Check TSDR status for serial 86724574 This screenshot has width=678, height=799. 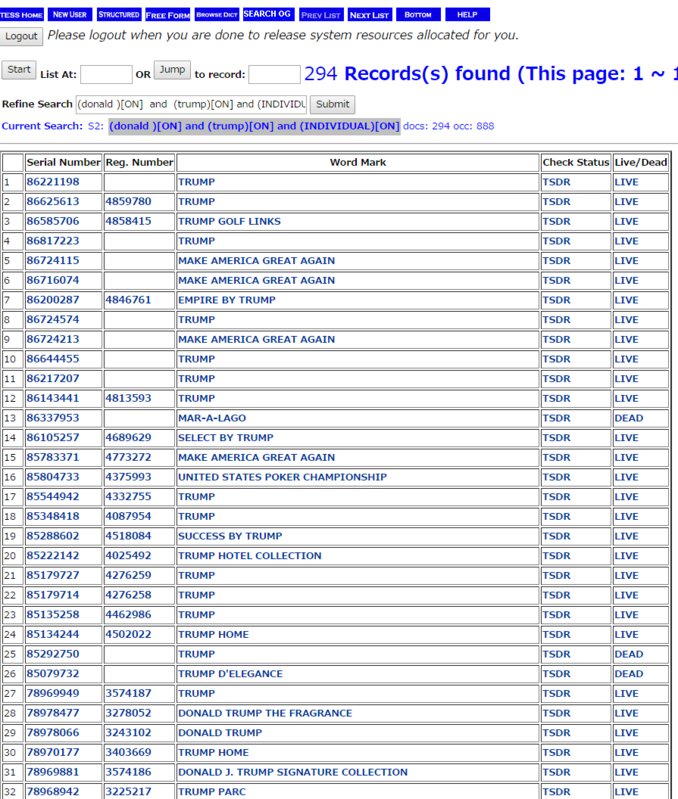tap(556, 320)
